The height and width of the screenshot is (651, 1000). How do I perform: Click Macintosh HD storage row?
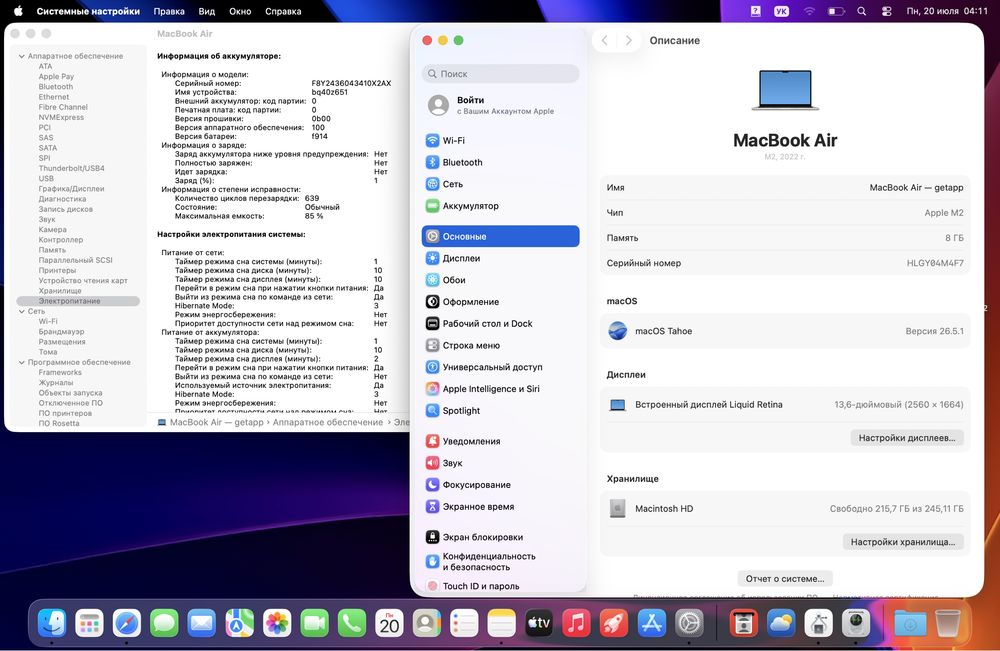point(784,508)
